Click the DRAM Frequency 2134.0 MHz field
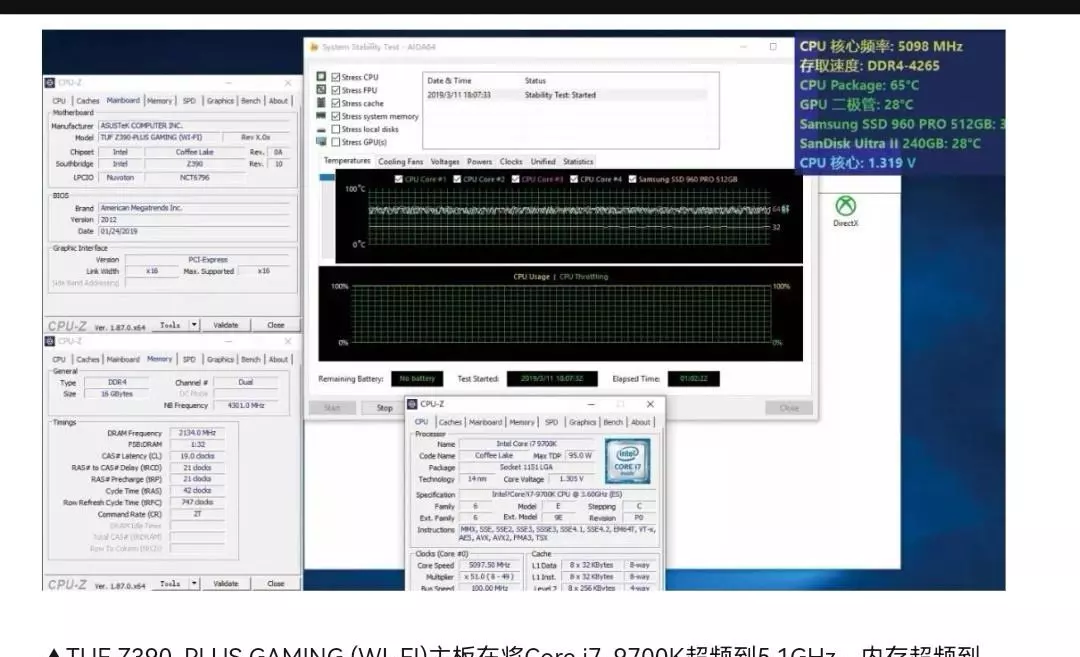This screenshot has width=1080, height=657. coord(197,433)
